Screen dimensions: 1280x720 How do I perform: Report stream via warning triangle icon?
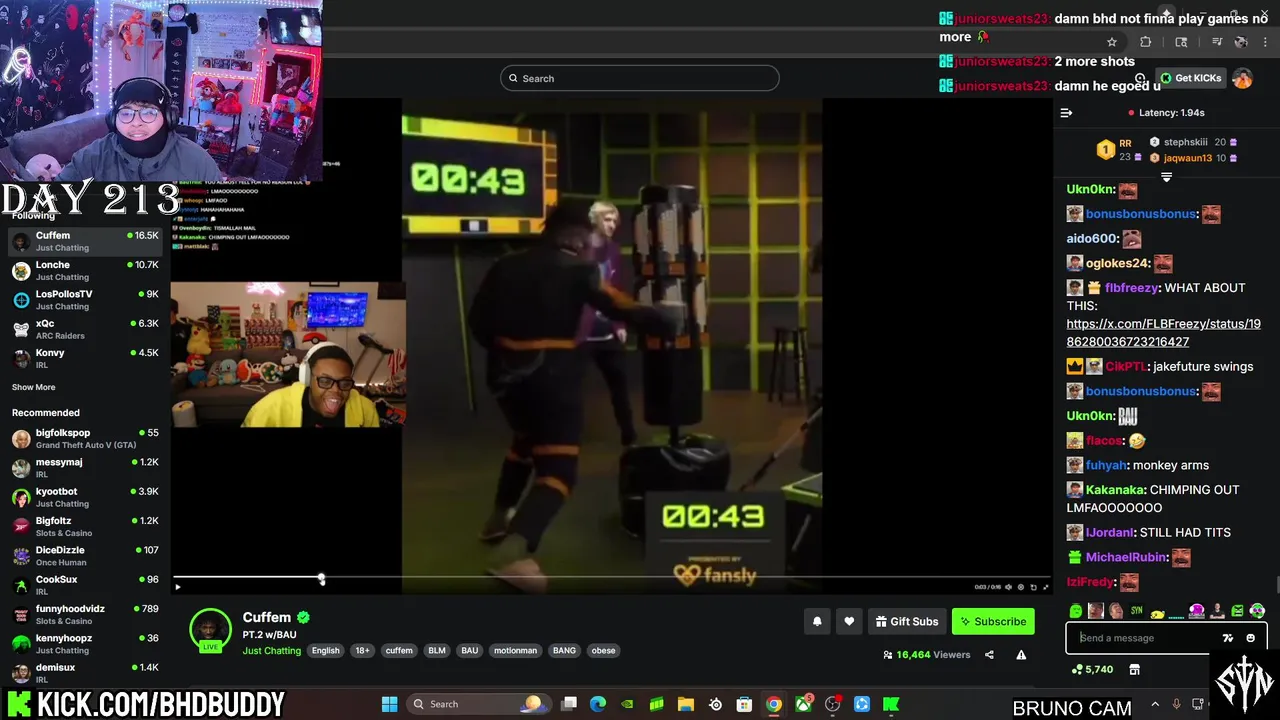[x=1021, y=655]
